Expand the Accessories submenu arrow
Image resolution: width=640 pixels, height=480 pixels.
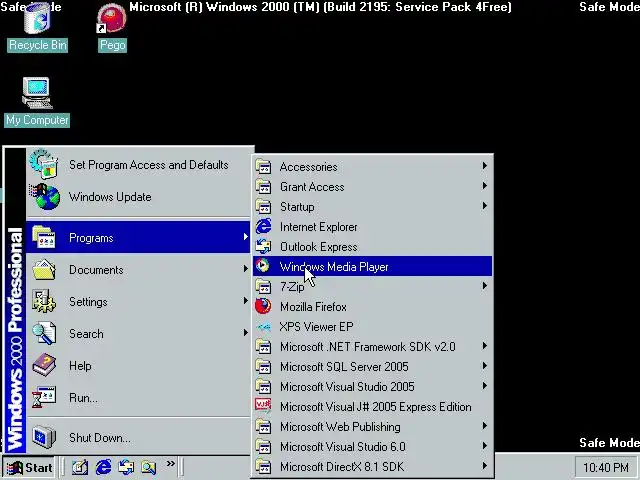pos(484,165)
